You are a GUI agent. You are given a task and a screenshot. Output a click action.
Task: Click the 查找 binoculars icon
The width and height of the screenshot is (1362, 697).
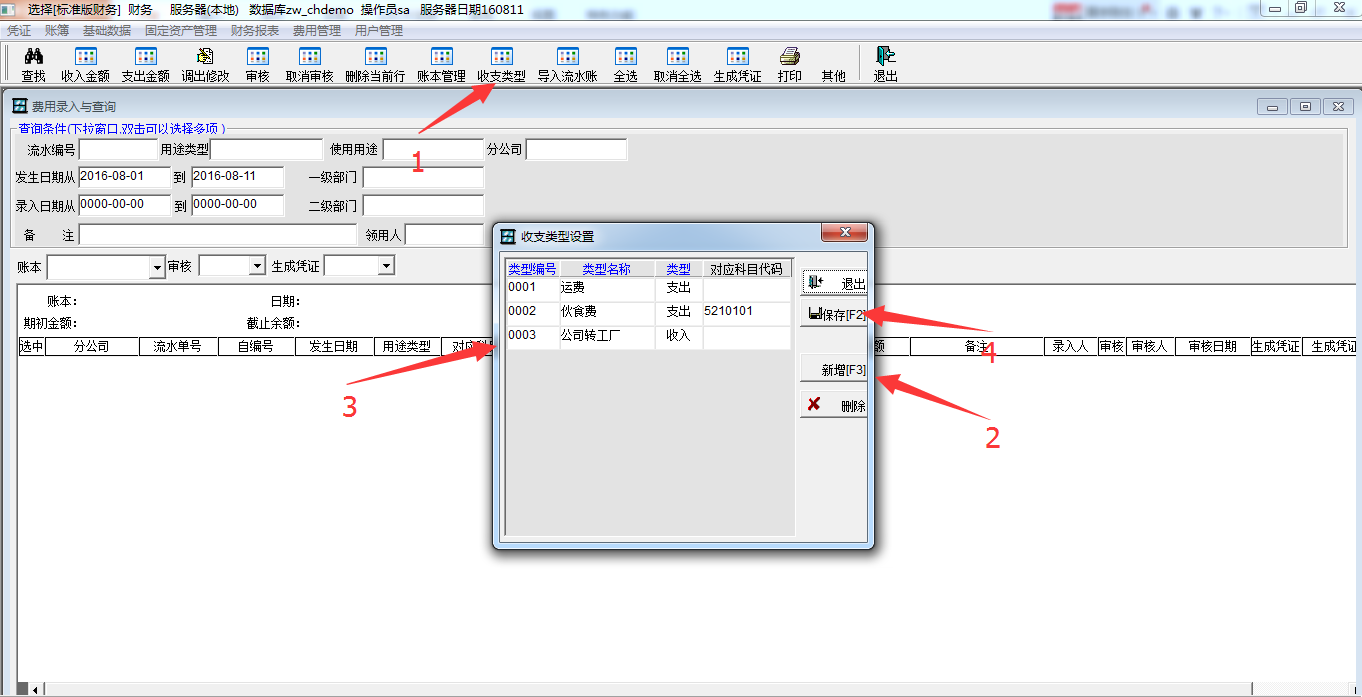point(34,57)
